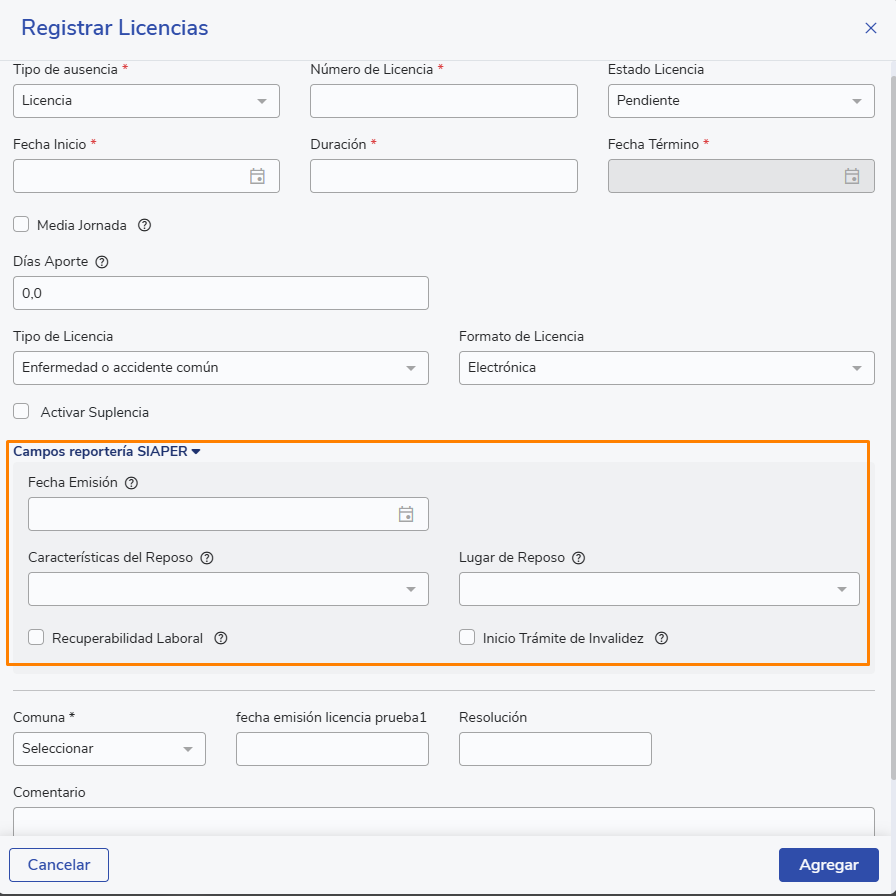Toggle Inicio Trámite de Invalidez checkbox
The height and width of the screenshot is (896, 896).
click(x=467, y=637)
